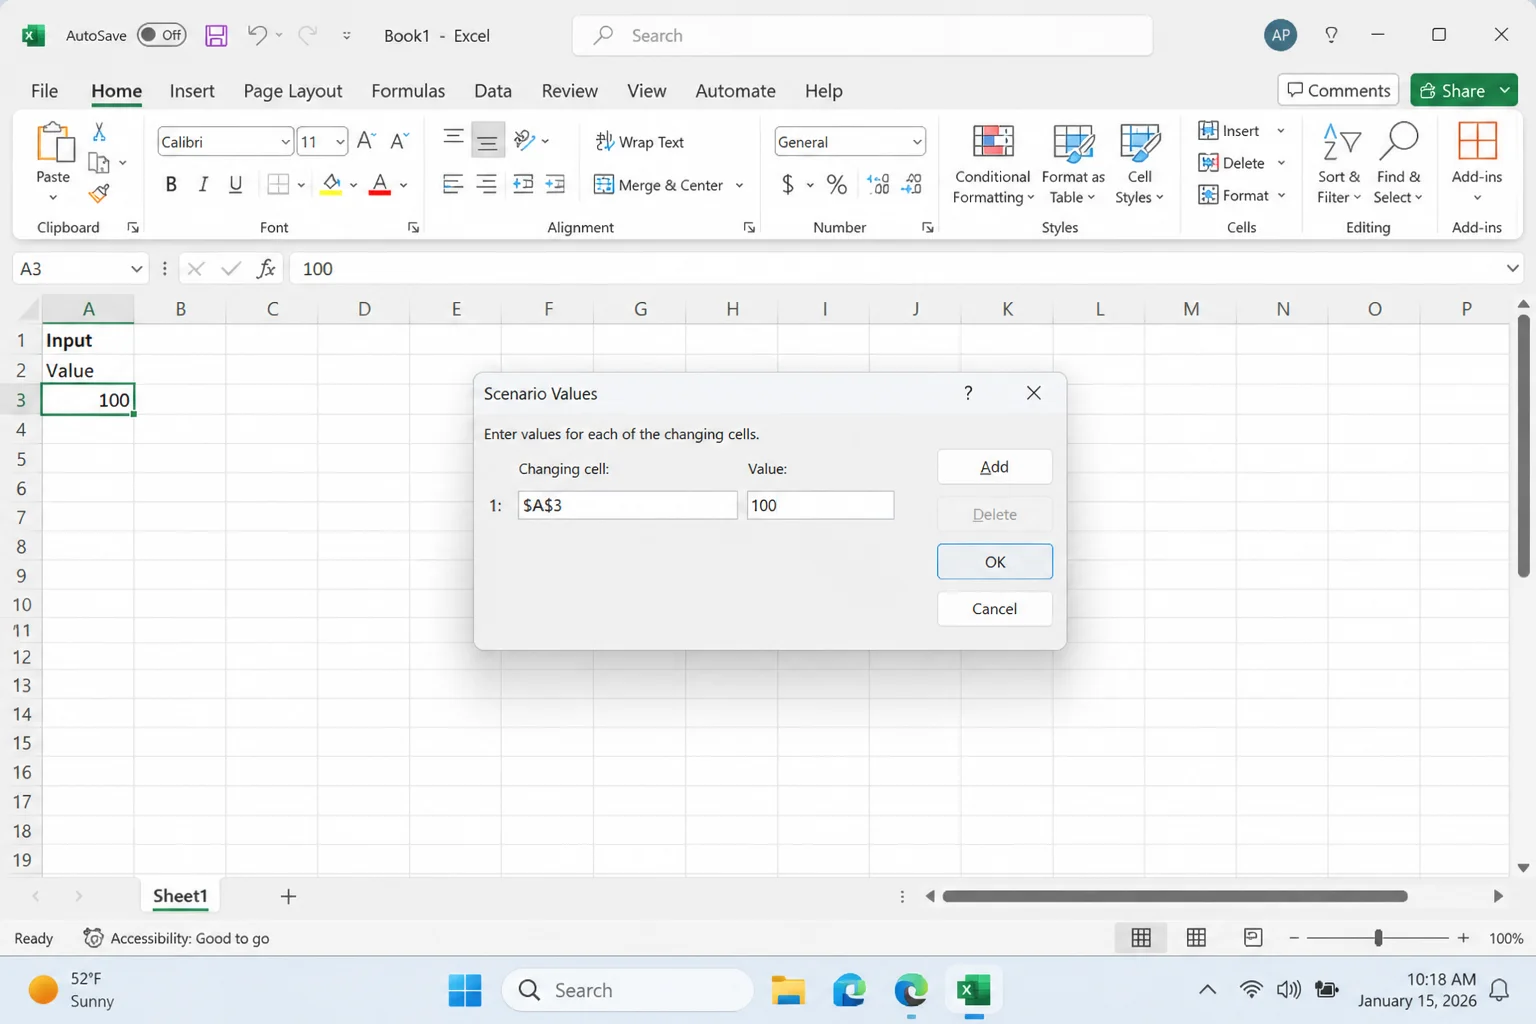Open the font size dropdown
This screenshot has width=1536, height=1024.
pyautogui.click(x=340, y=142)
